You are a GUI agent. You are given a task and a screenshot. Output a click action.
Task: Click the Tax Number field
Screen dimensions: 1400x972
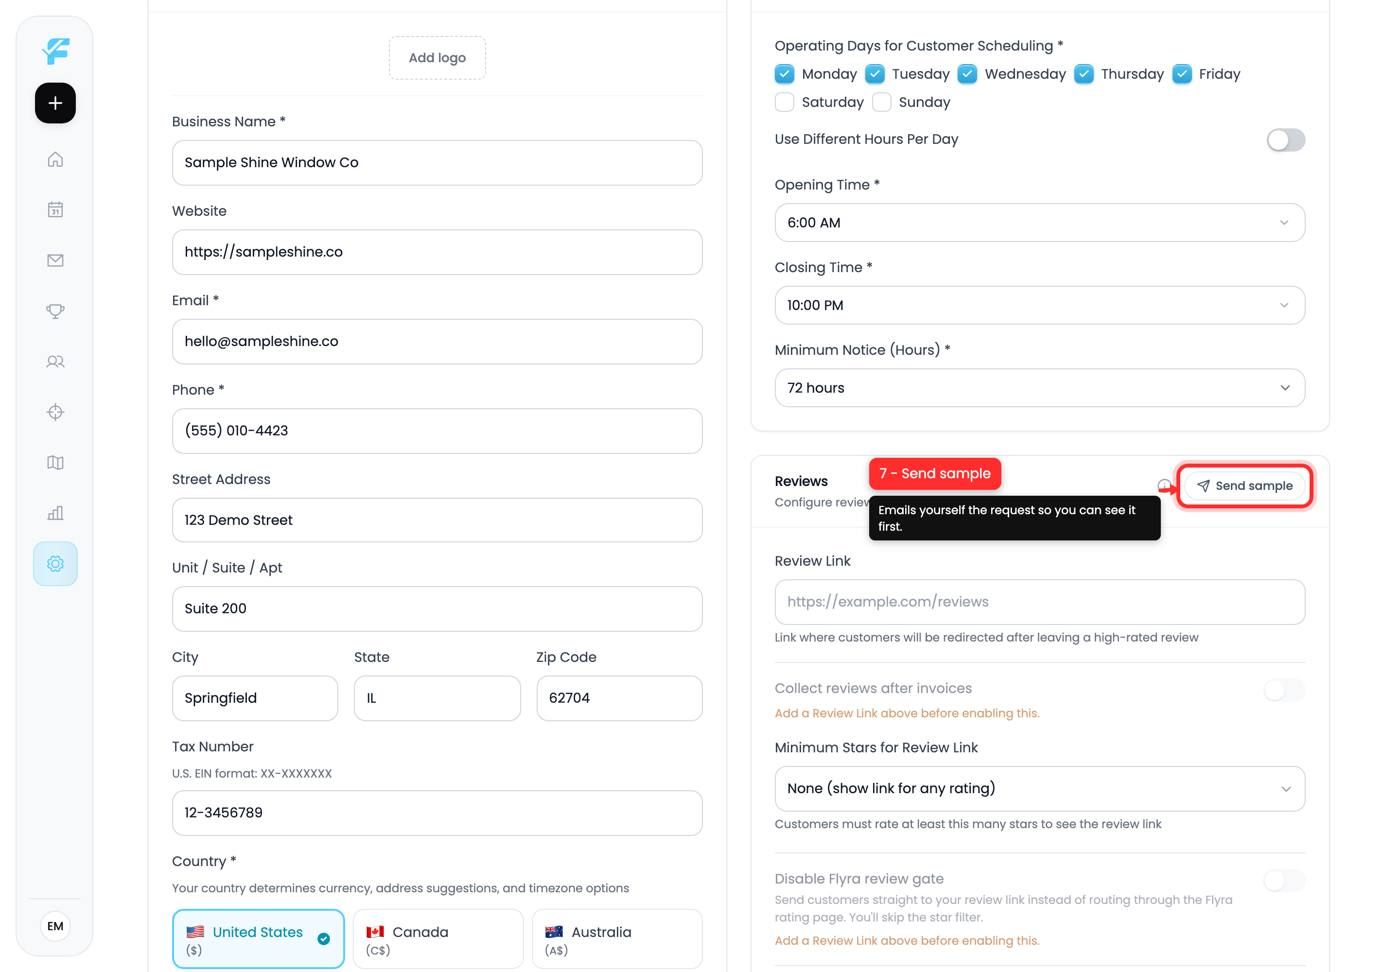pos(437,813)
